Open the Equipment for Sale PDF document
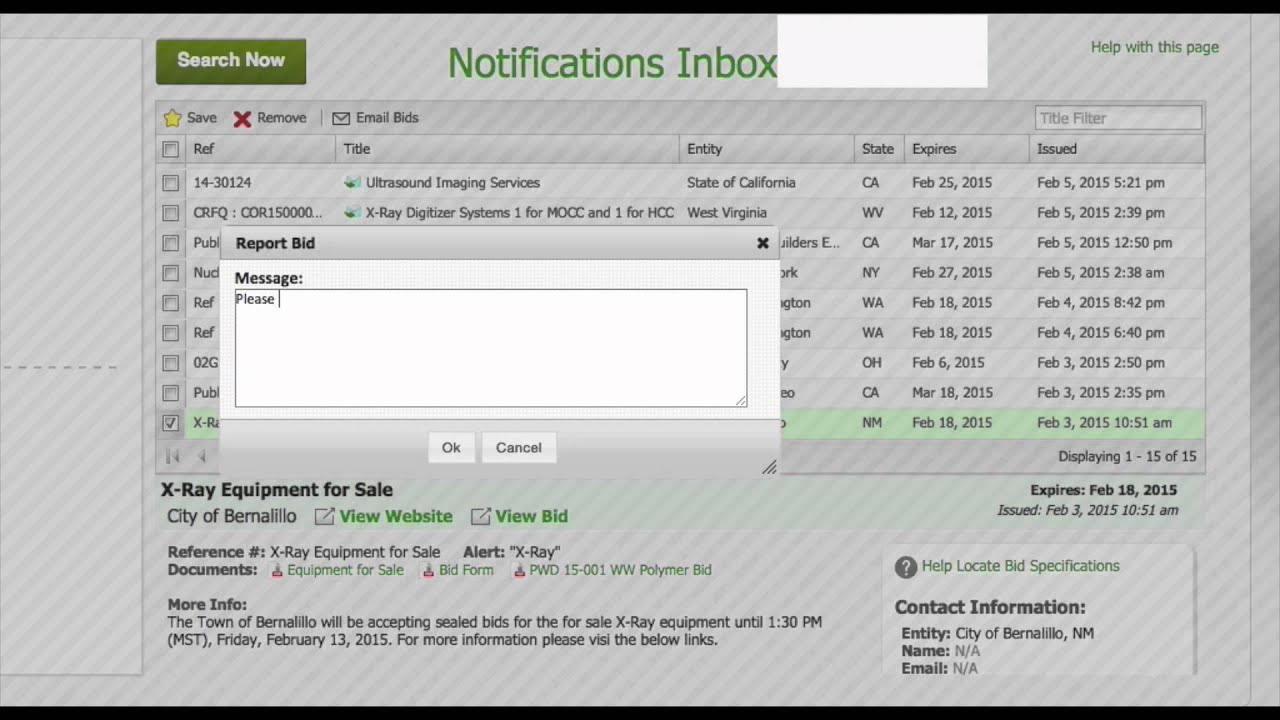Viewport: 1280px width, 720px height. (345, 570)
